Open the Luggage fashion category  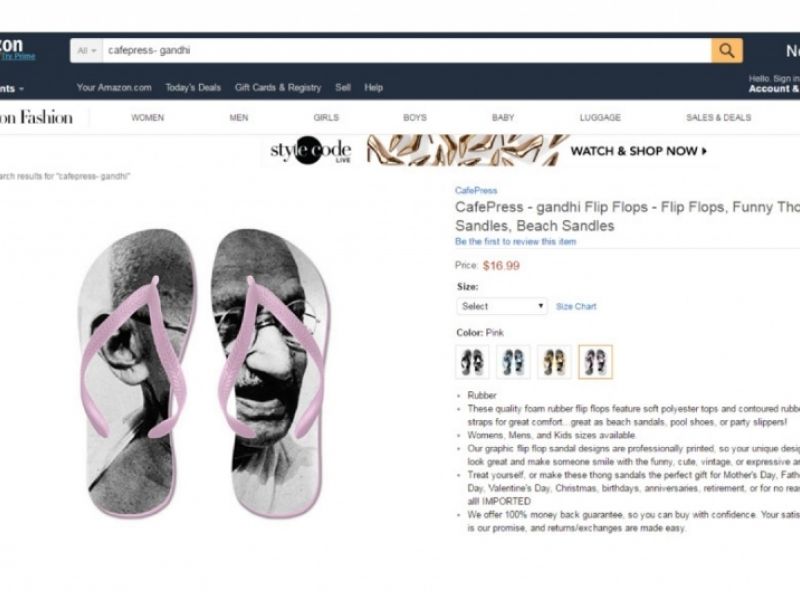tap(600, 117)
